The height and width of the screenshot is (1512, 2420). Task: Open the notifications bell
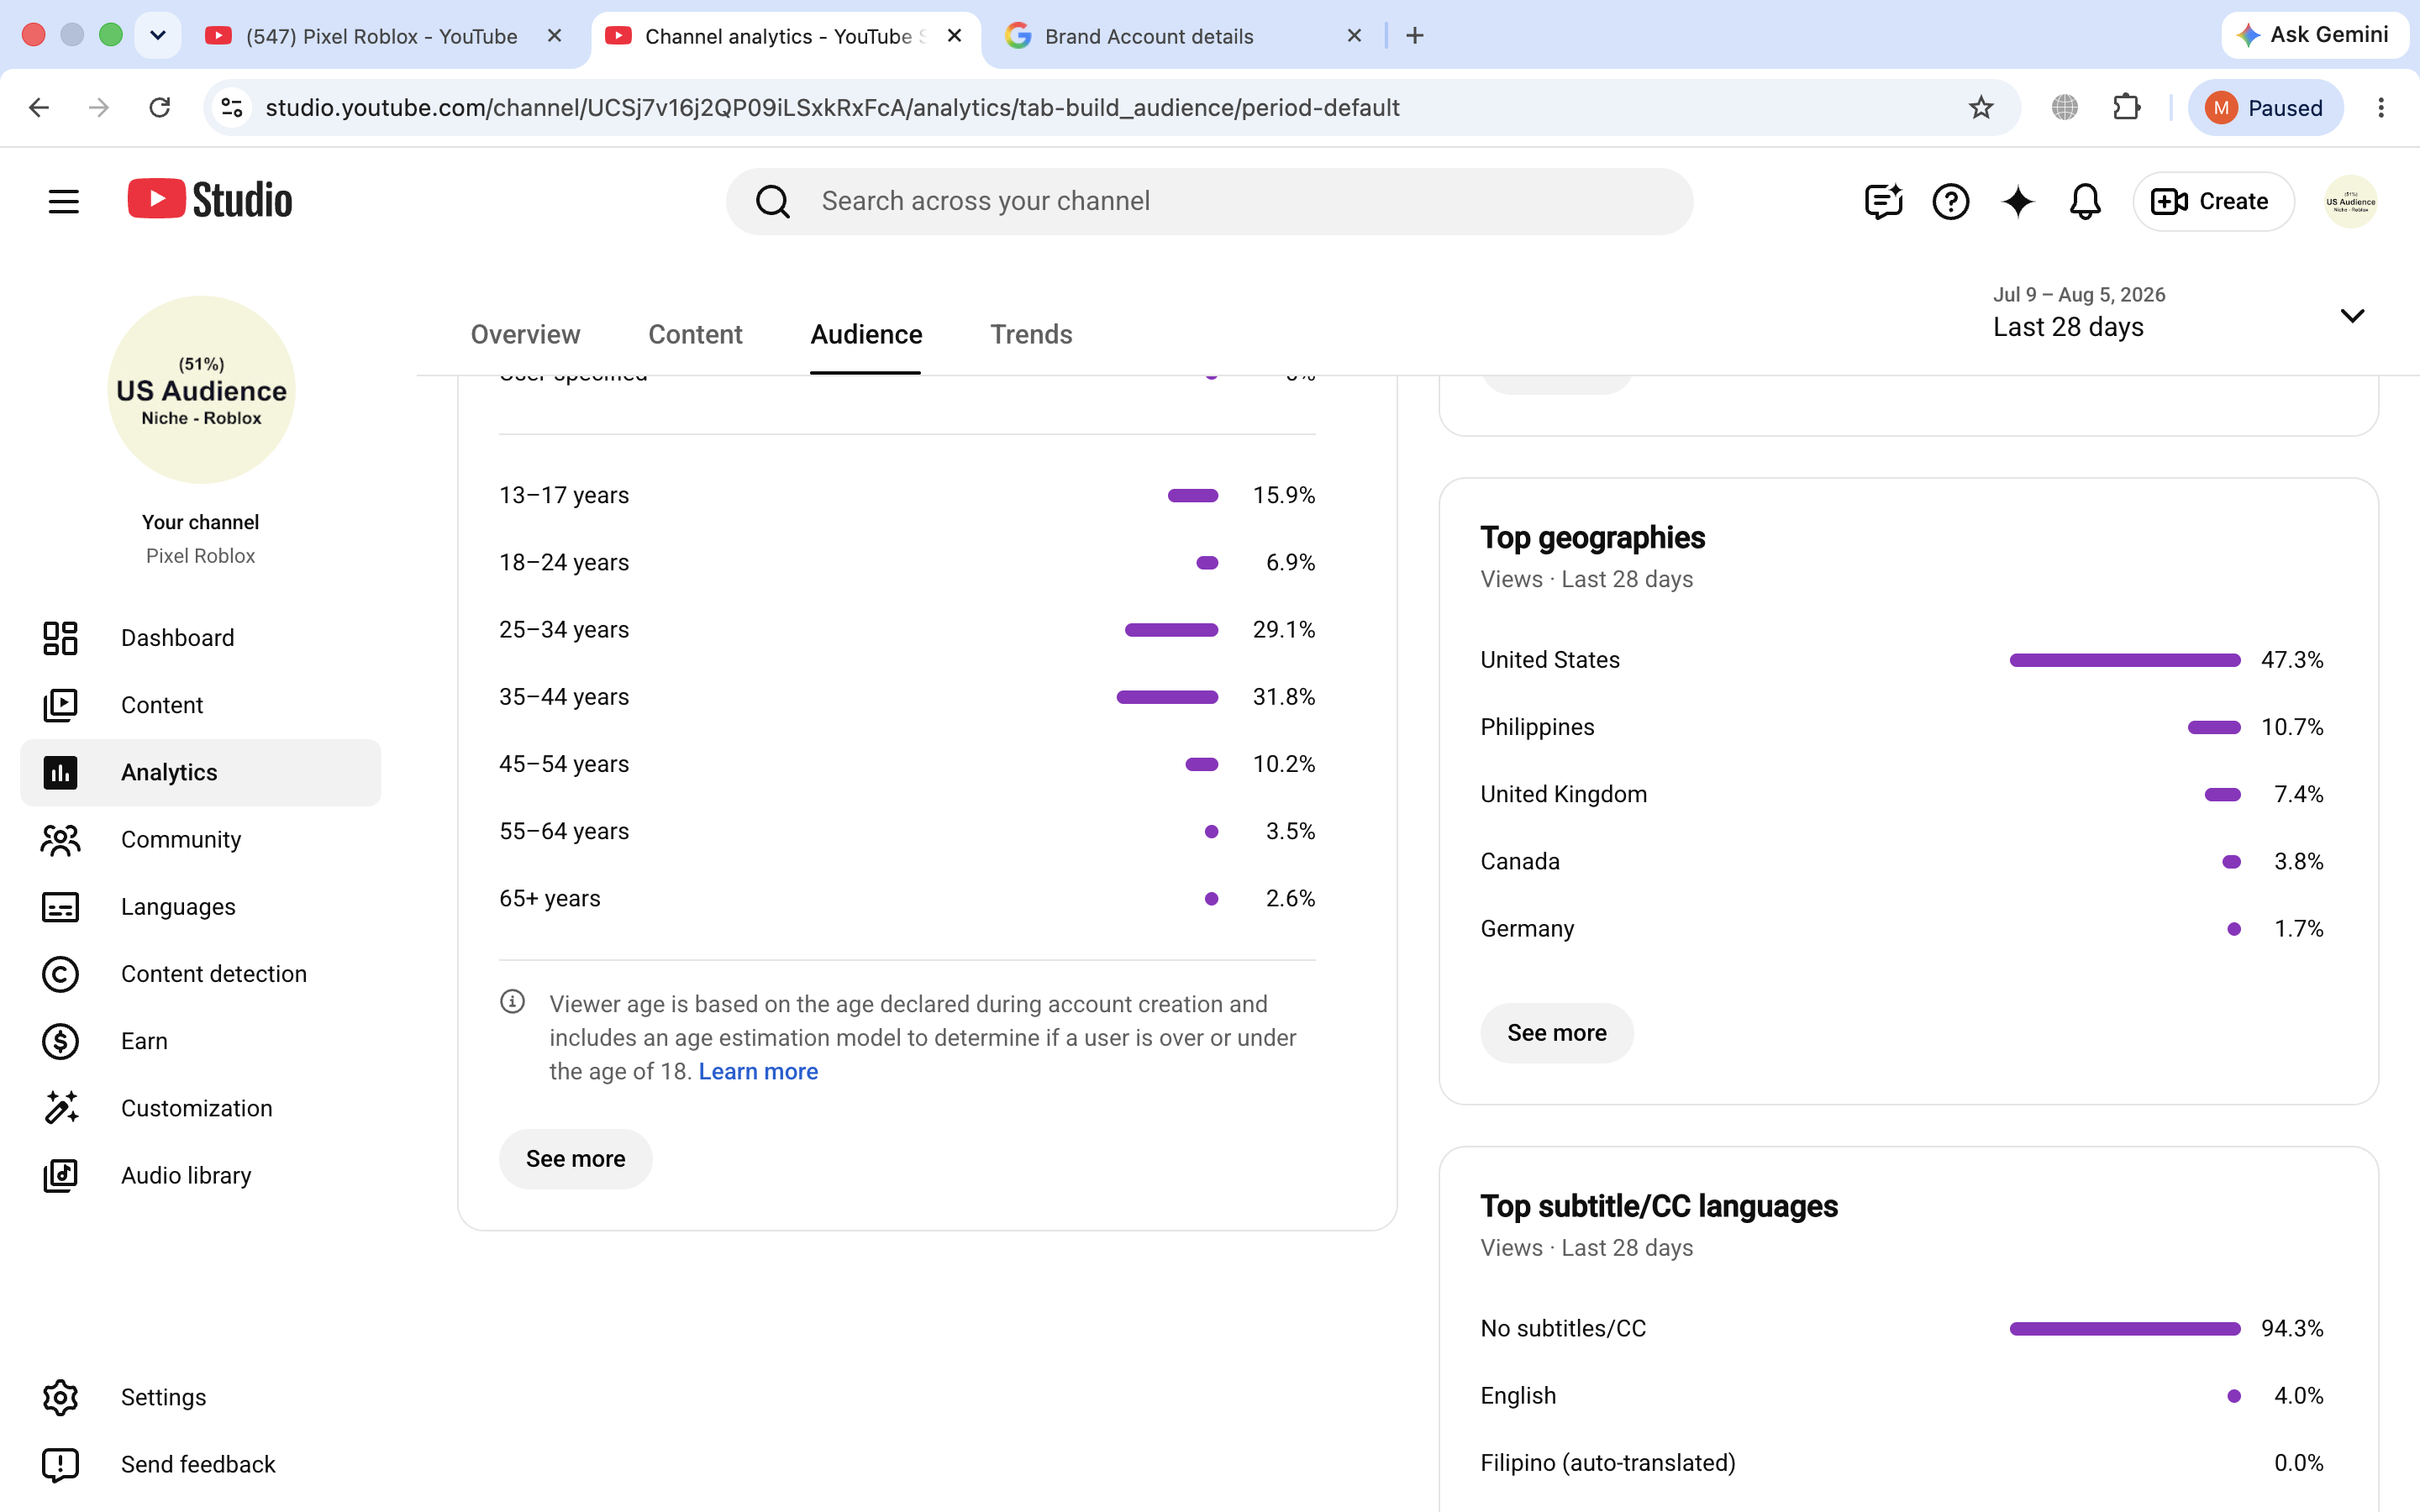(x=2085, y=201)
